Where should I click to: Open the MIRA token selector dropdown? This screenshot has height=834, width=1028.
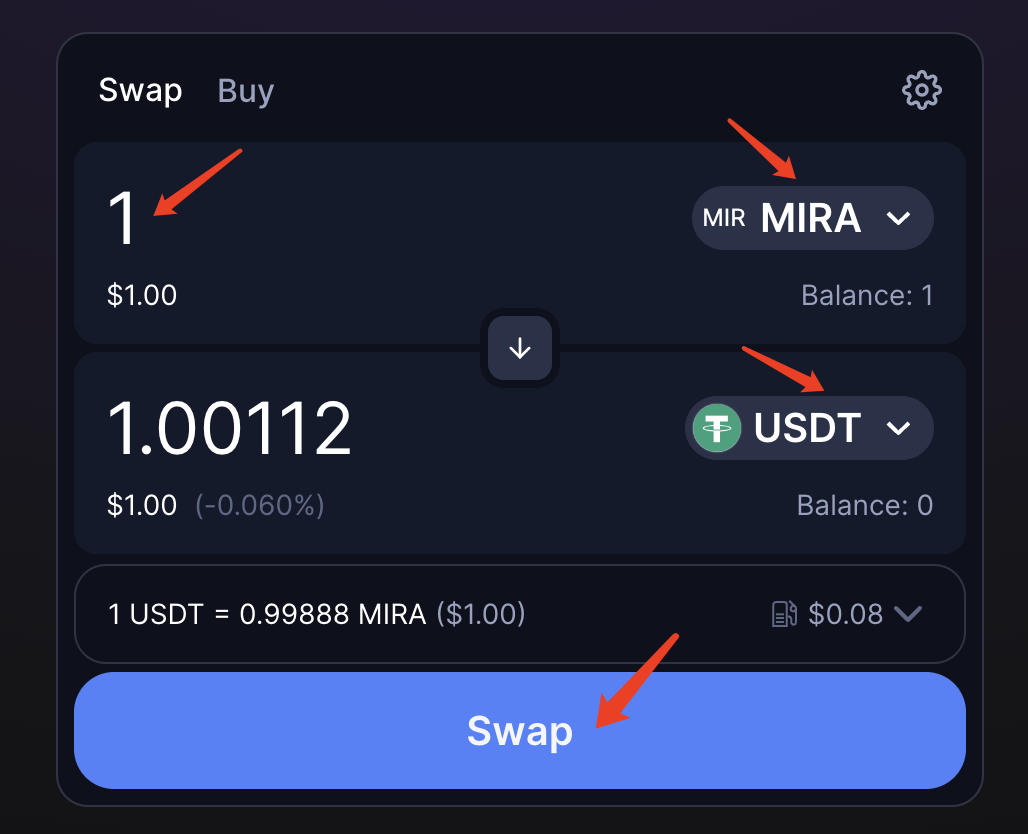coord(812,218)
